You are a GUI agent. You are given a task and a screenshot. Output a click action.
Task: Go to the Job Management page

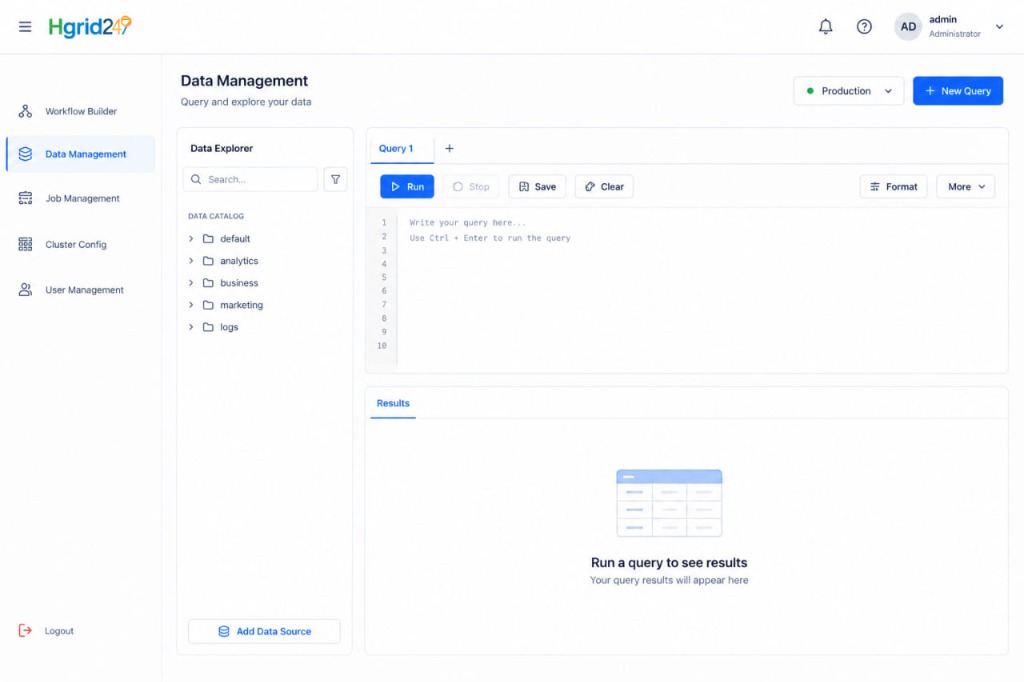pos(81,198)
